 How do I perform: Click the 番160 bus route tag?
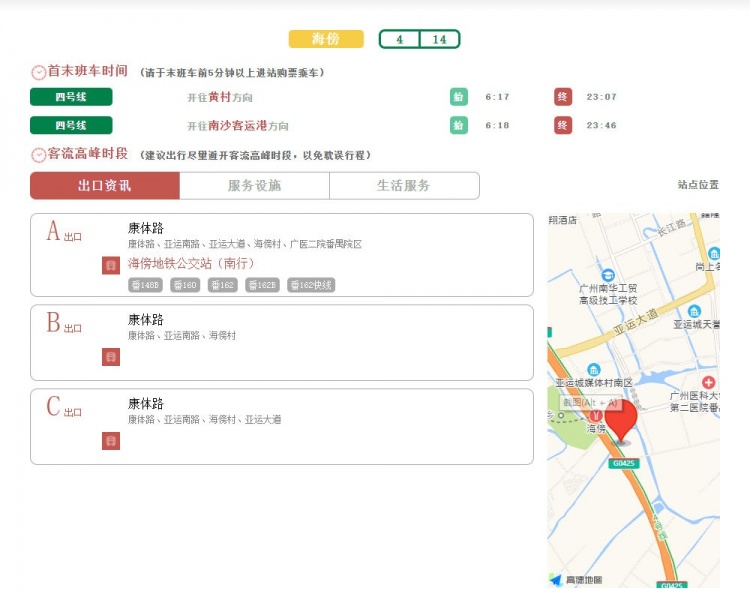point(185,285)
